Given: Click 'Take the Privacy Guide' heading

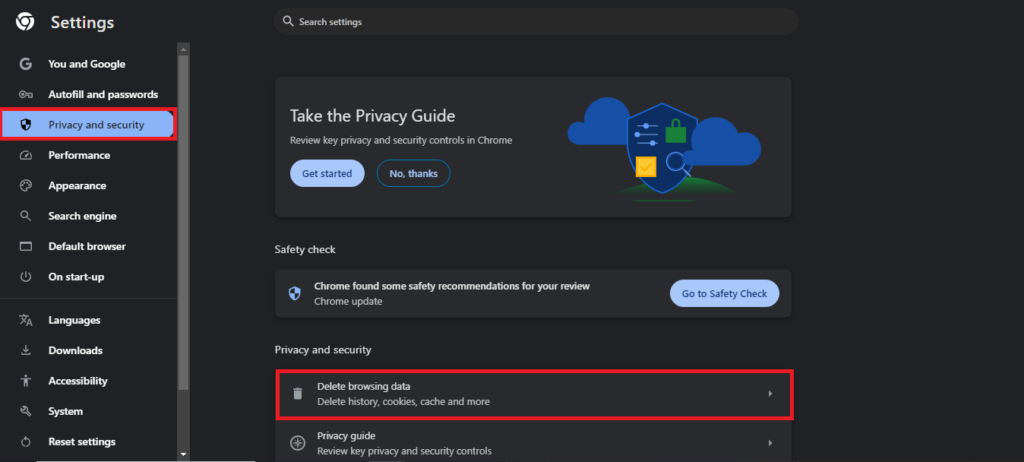Looking at the screenshot, I should click(x=372, y=116).
